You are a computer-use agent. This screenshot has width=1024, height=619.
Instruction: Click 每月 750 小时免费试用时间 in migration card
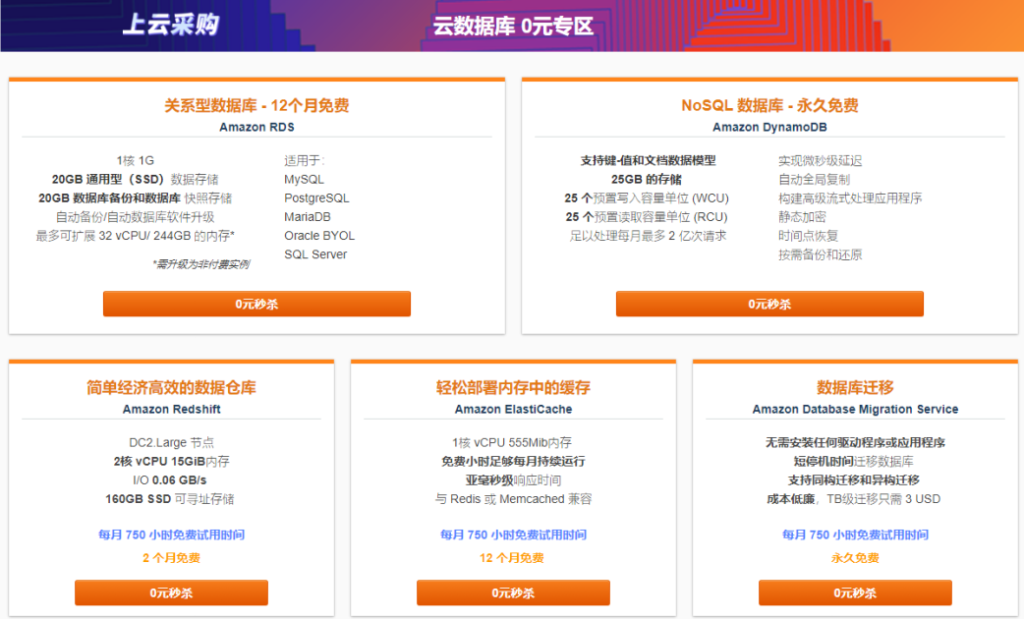click(855, 536)
